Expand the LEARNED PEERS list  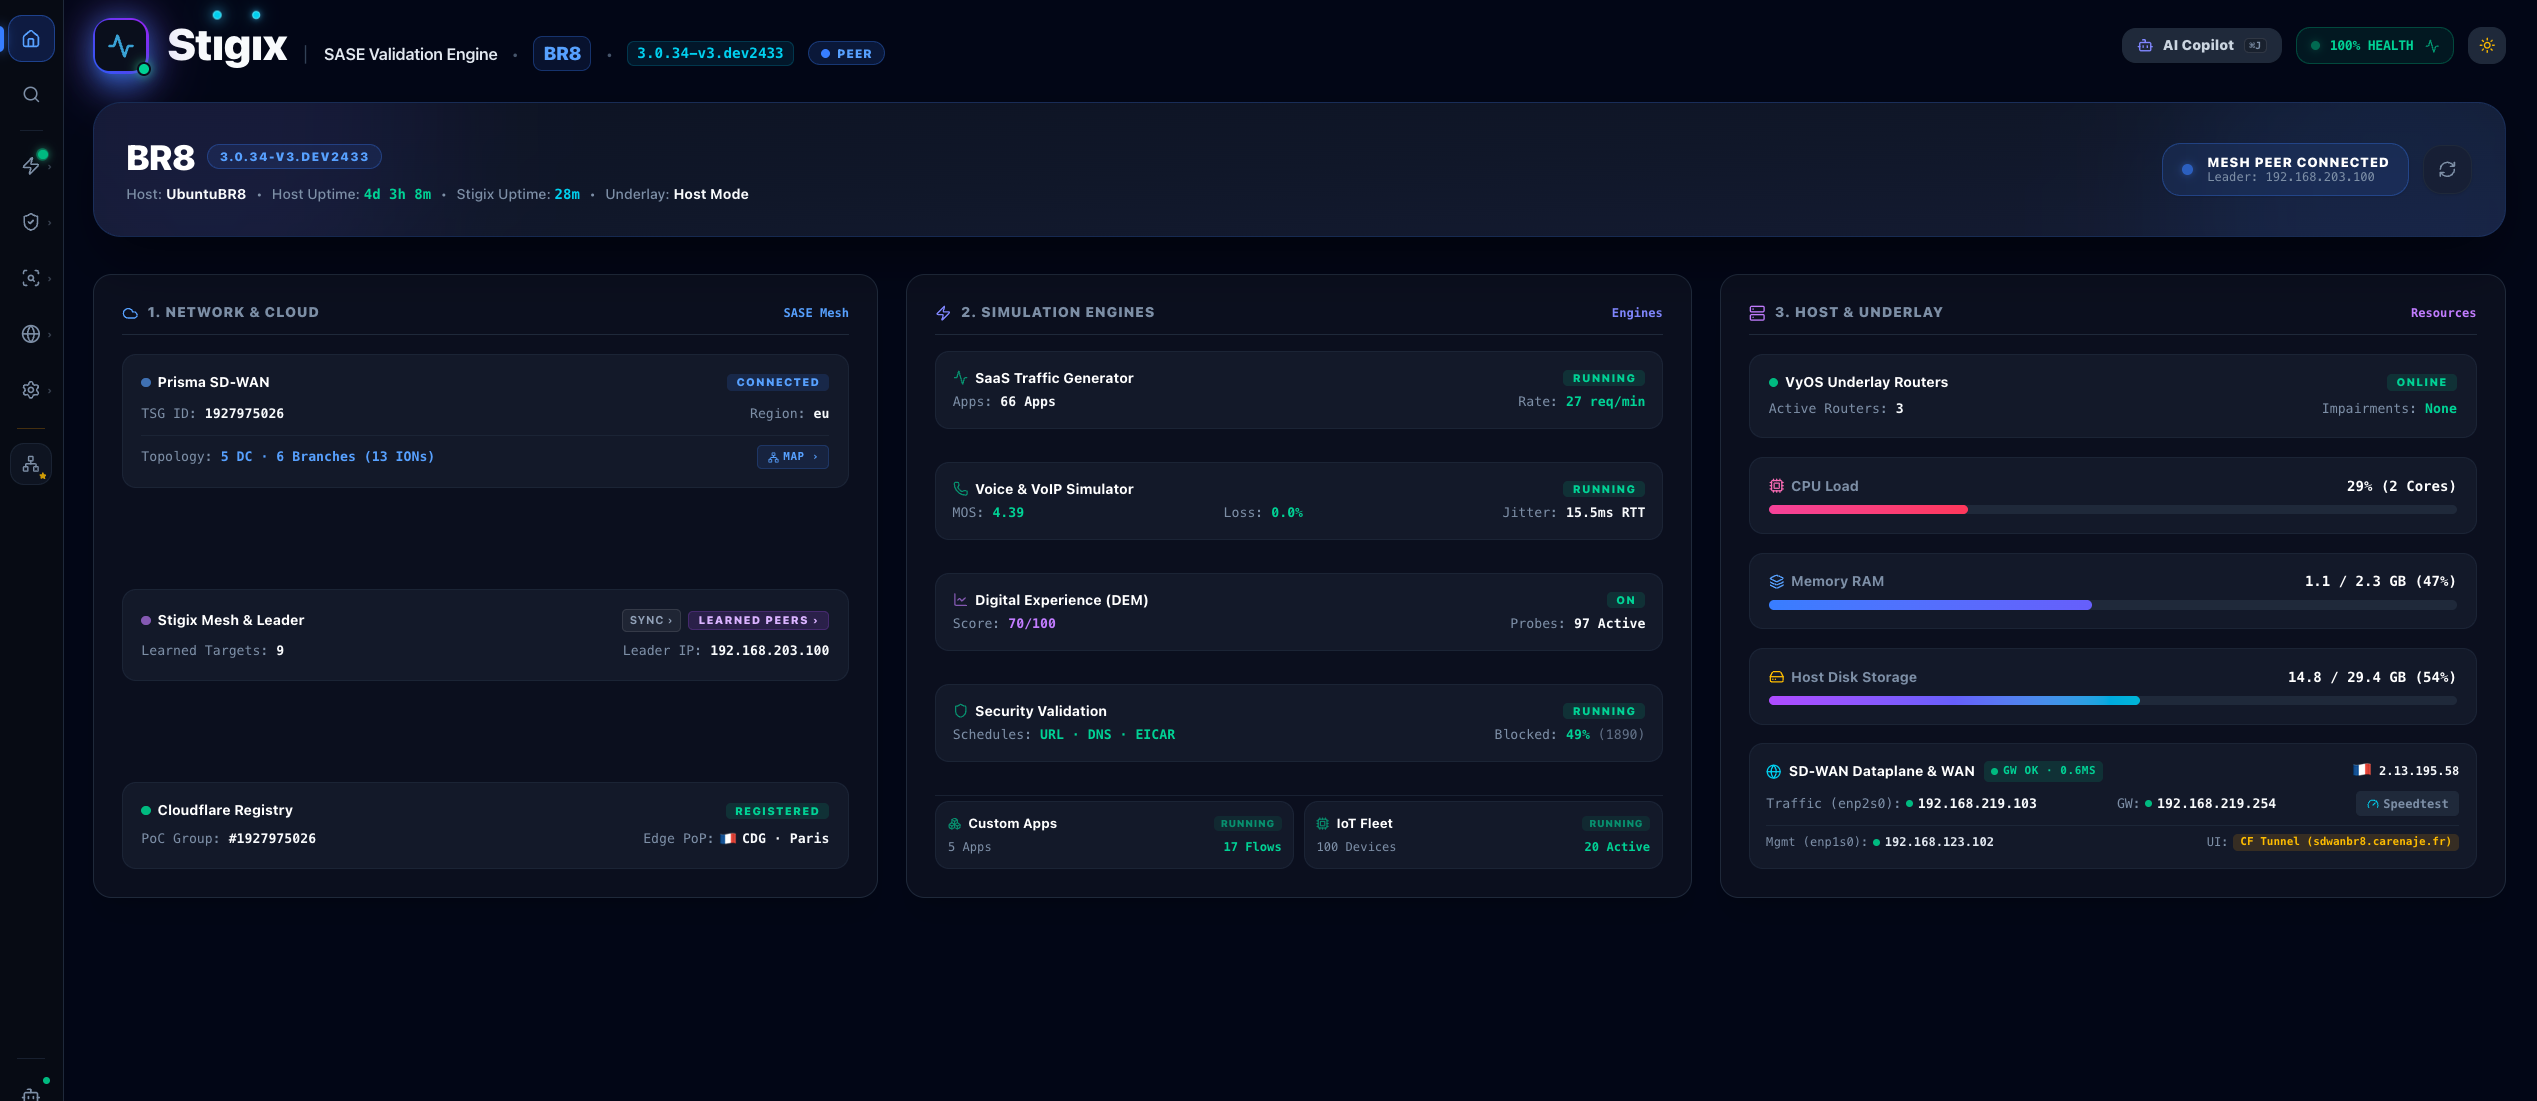coord(758,621)
